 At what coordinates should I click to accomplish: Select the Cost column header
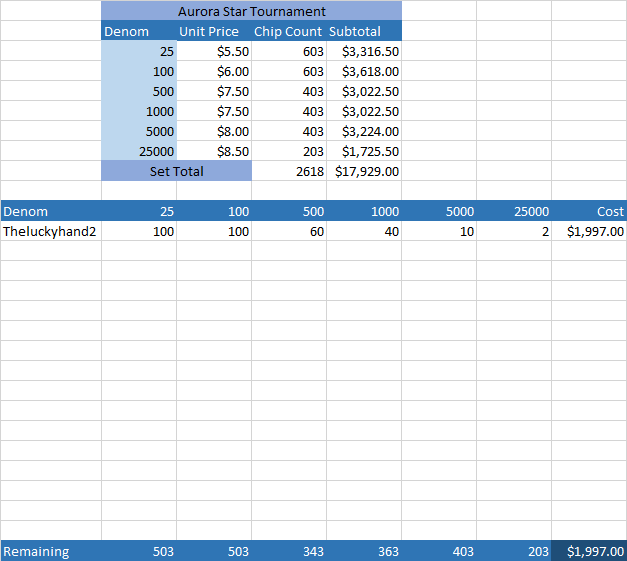588,211
